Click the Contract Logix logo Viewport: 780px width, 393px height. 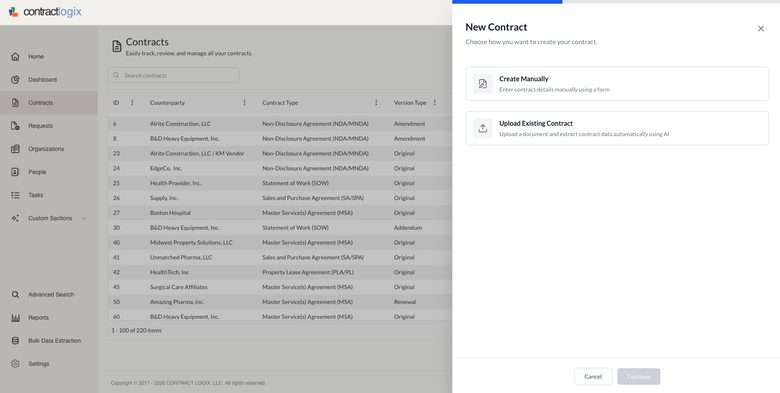tap(45, 12)
